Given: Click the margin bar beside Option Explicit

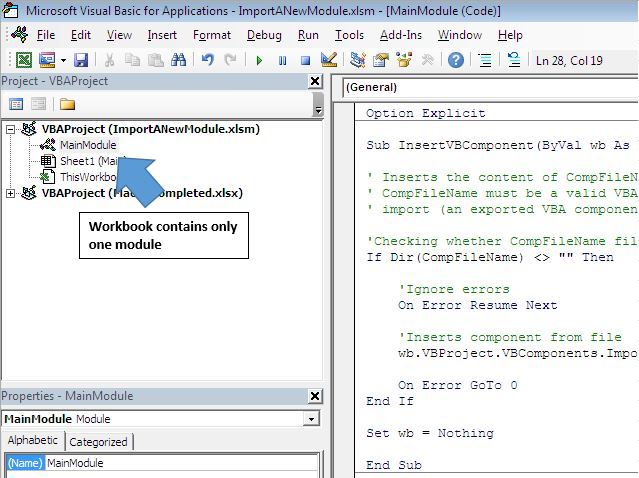Looking at the screenshot, I should click(344, 113).
